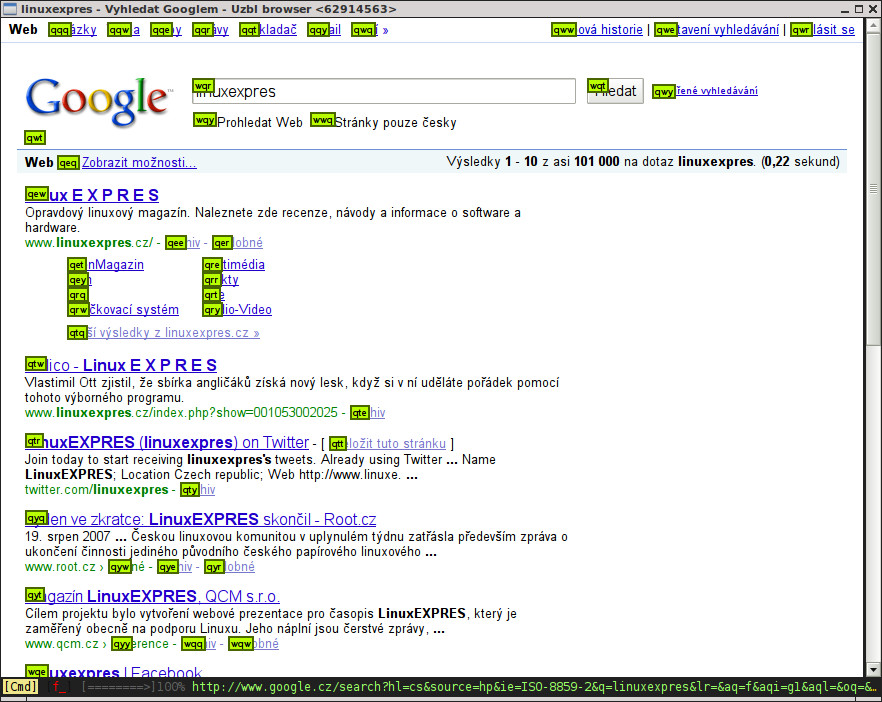
Task: Click the URL text in the status bar
Action: point(533,687)
